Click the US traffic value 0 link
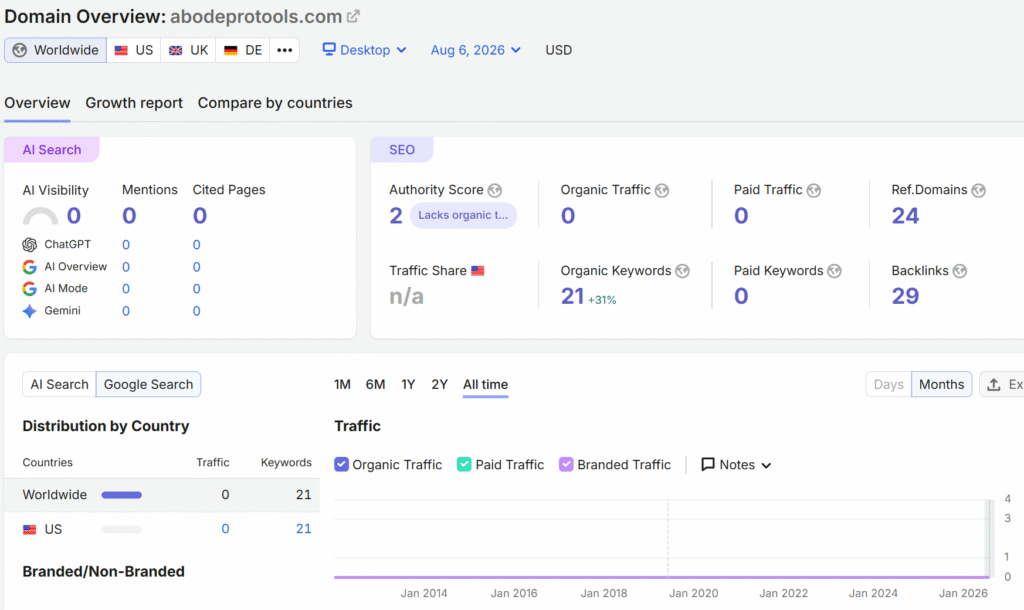This screenshot has width=1024, height=610. [225, 529]
